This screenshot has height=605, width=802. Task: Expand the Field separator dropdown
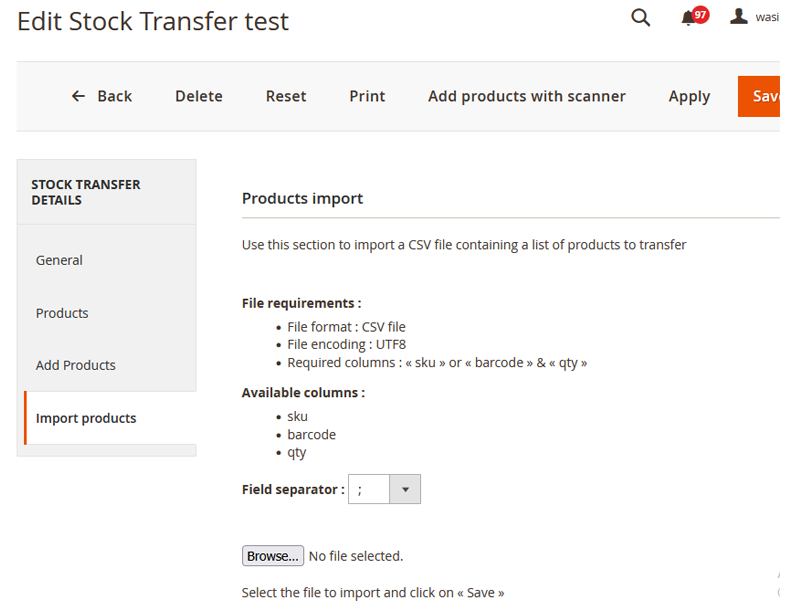pyautogui.click(x=384, y=489)
